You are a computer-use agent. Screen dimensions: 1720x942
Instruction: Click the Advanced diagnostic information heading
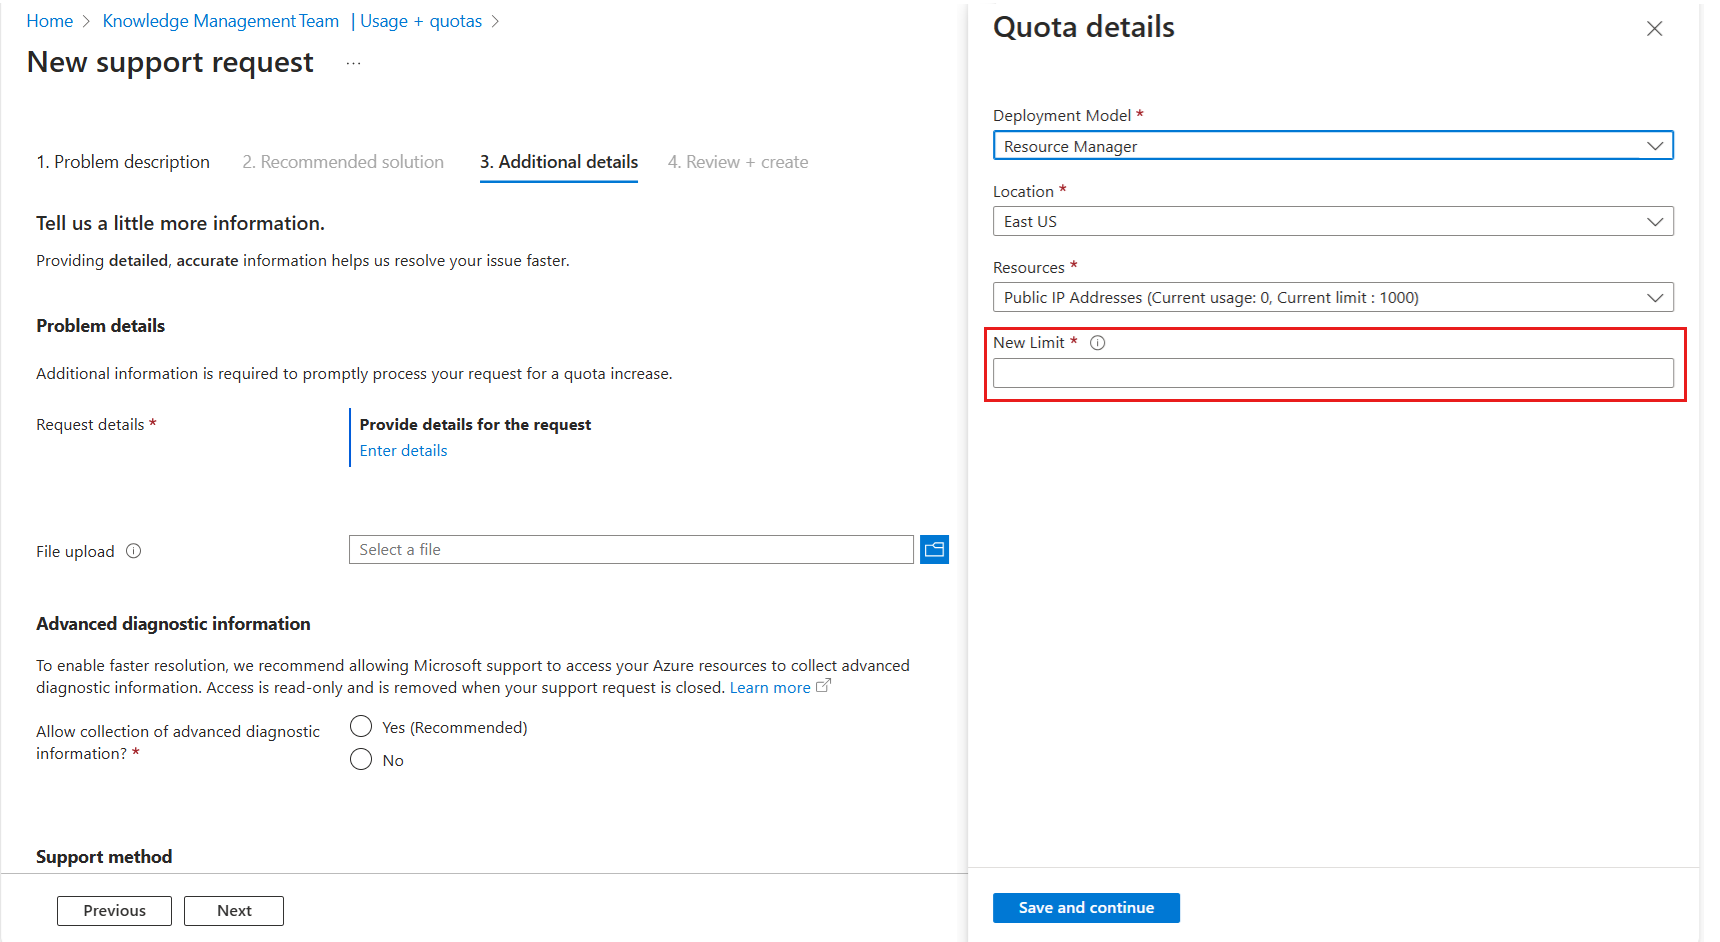click(x=173, y=624)
